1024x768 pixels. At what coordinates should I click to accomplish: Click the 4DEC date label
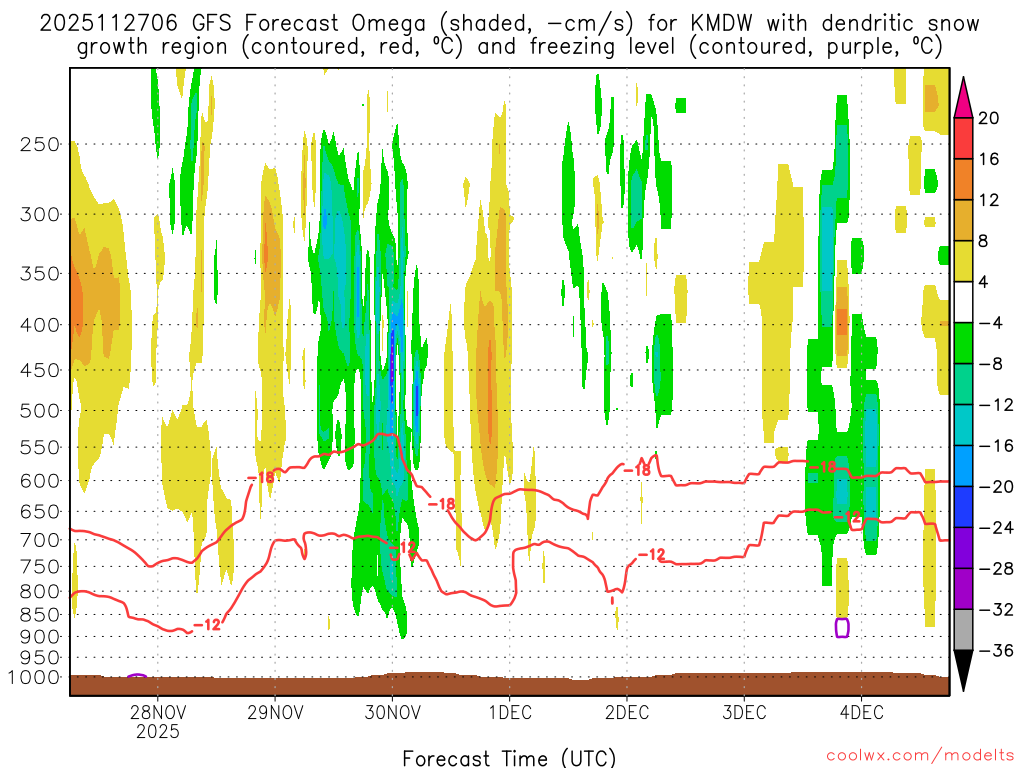[862, 712]
